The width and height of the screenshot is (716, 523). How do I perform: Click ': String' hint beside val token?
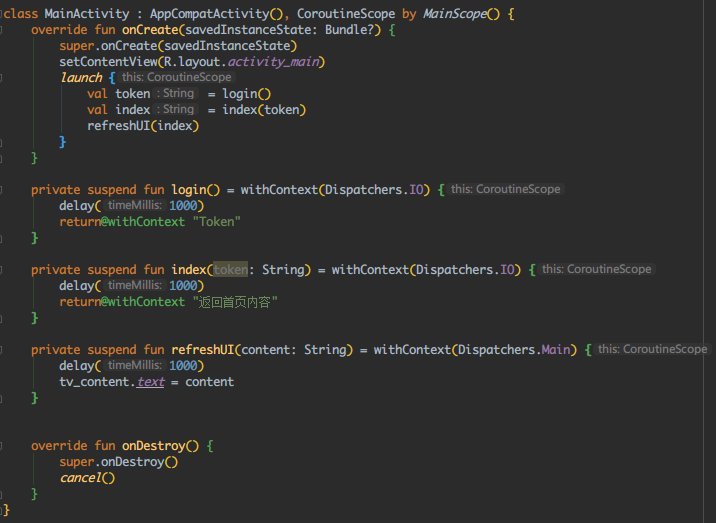(175, 93)
